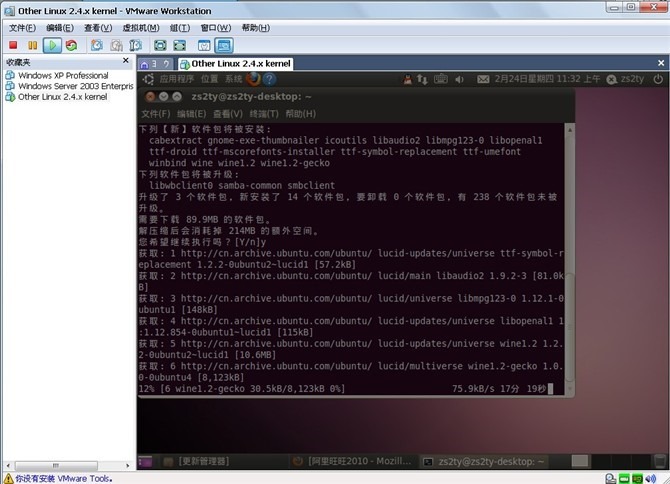Open the VMware 文件(F) menu
The width and height of the screenshot is (670, 484).
[x=22, y=28]
